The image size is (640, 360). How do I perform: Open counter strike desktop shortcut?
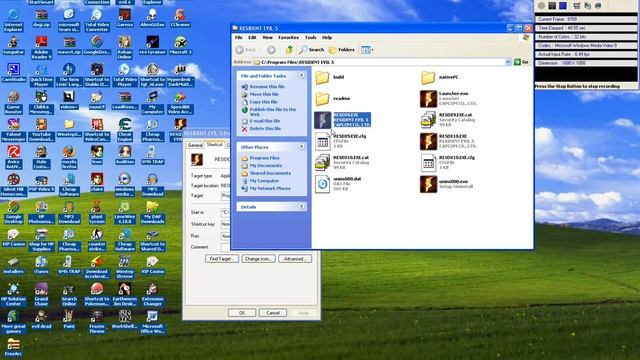97,240
